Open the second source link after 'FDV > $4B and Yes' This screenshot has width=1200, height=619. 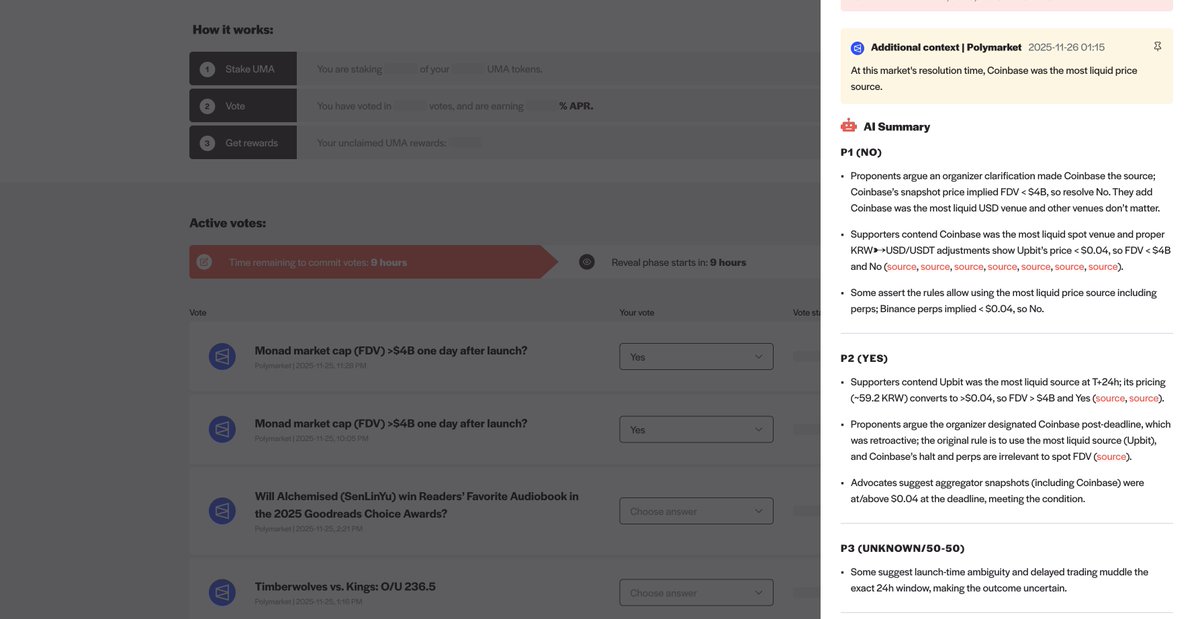(1144, 398)
